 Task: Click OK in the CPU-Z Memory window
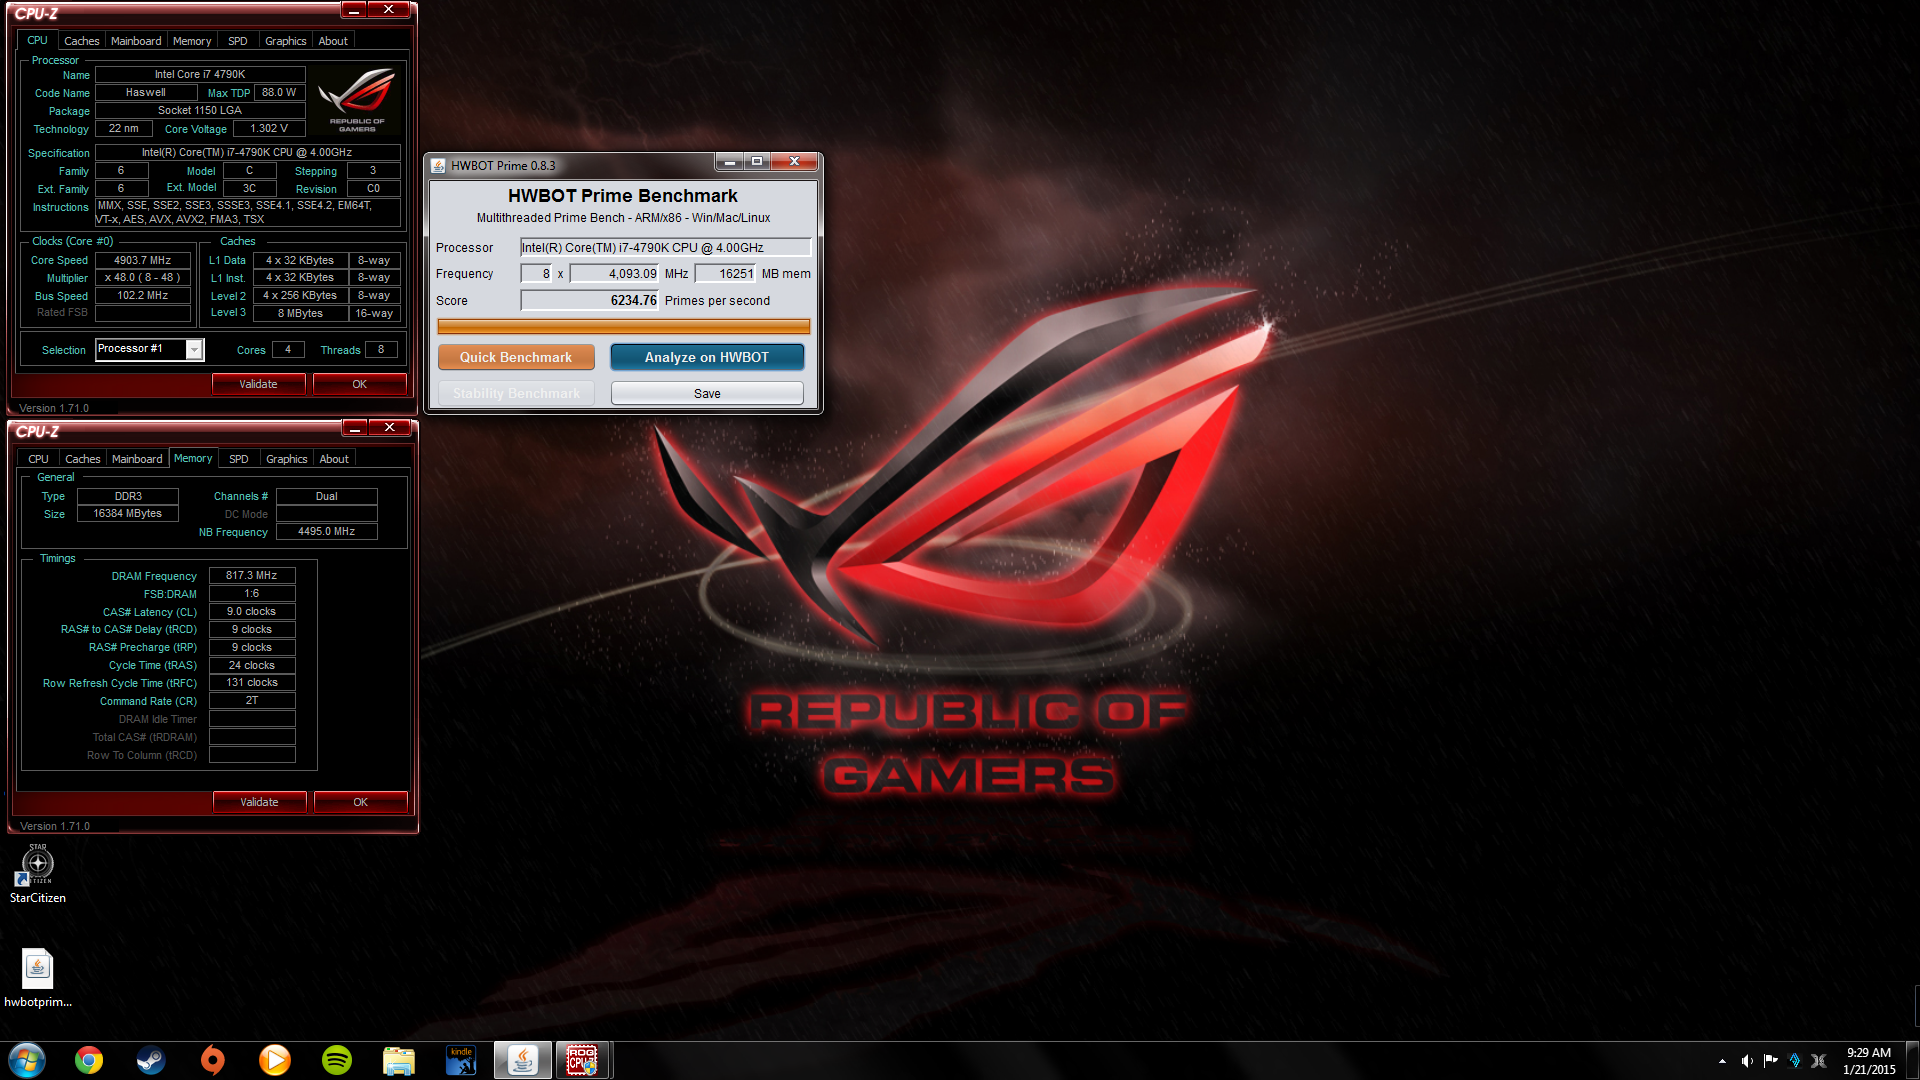[360, 802]
